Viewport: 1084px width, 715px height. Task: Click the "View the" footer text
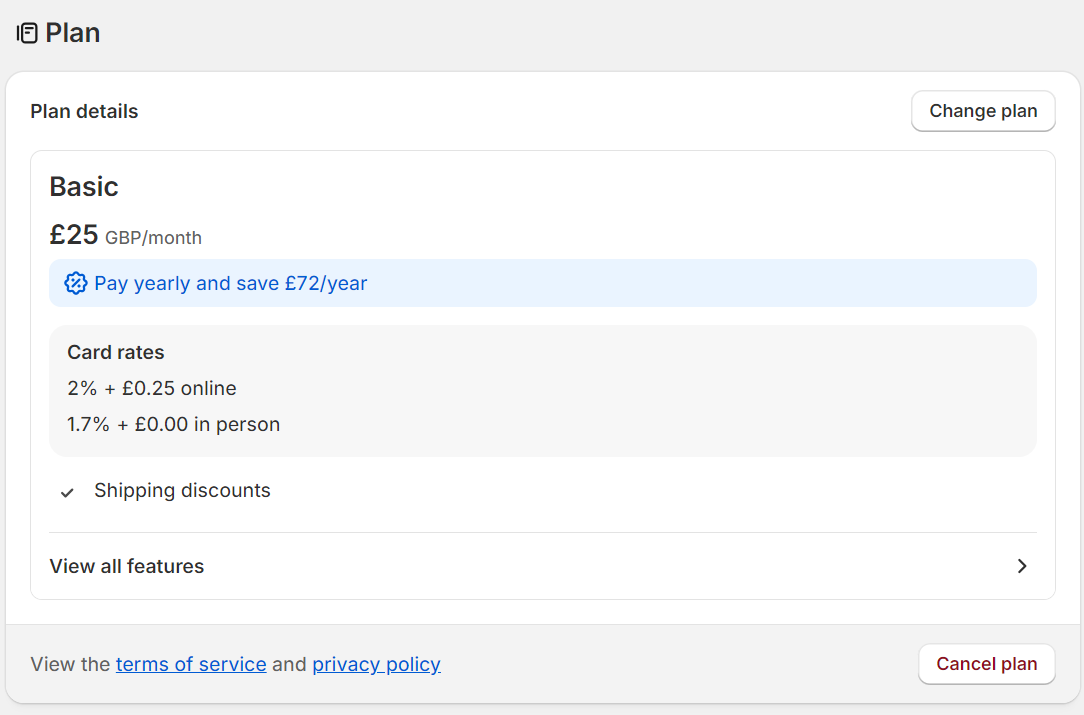pyautogui.click(x=70, y=664)
